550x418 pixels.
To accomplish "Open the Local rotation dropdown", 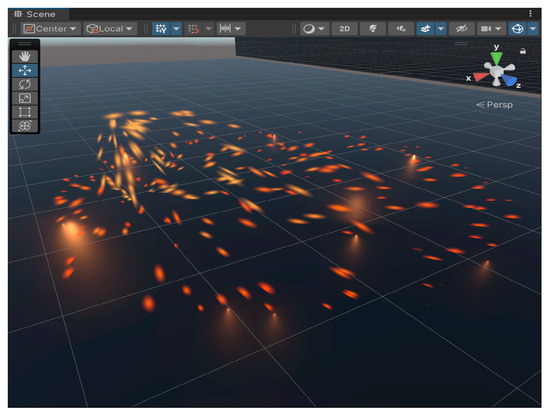I will click(109, 29).
